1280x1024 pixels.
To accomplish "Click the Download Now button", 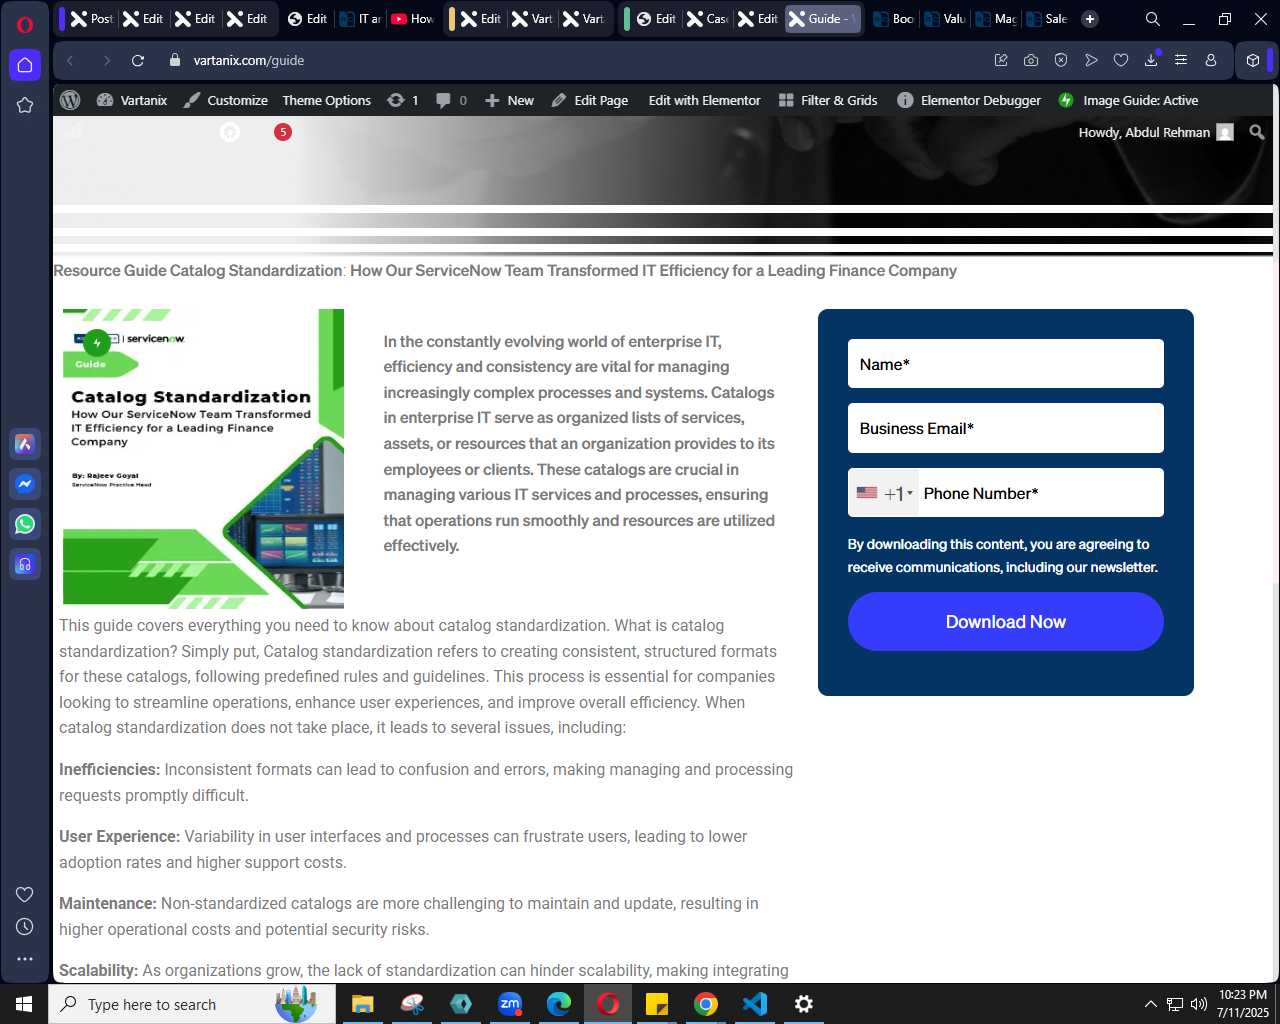I will 1005,622.
